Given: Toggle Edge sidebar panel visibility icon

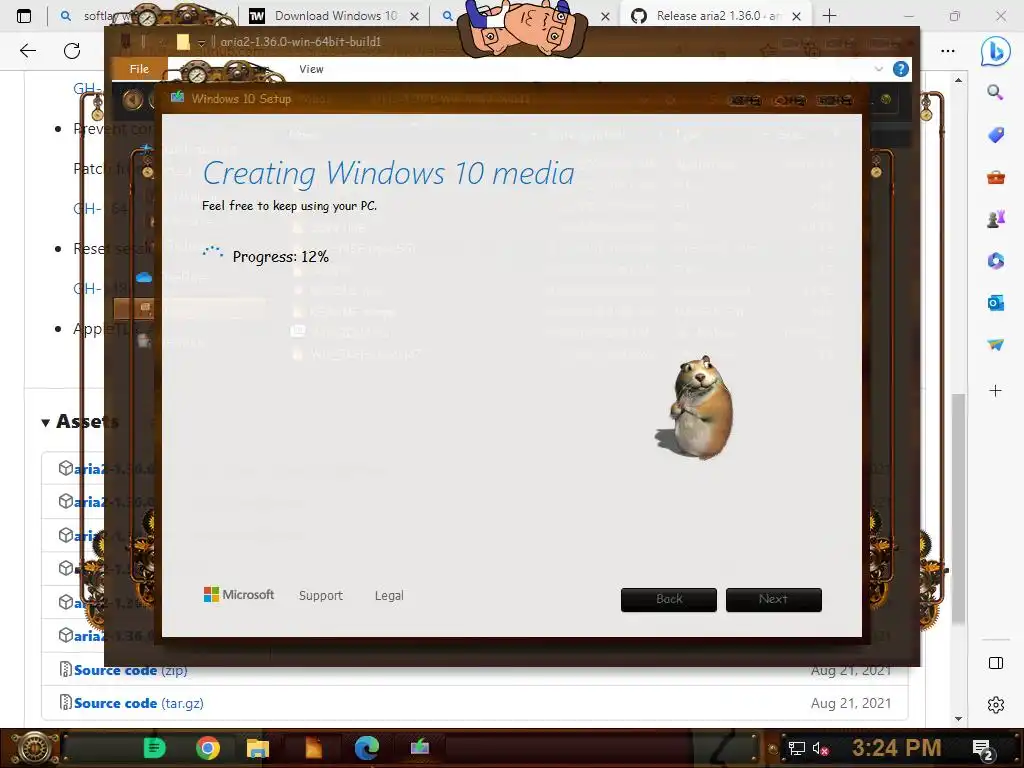Looking at the screenshot, I should 995,663.
